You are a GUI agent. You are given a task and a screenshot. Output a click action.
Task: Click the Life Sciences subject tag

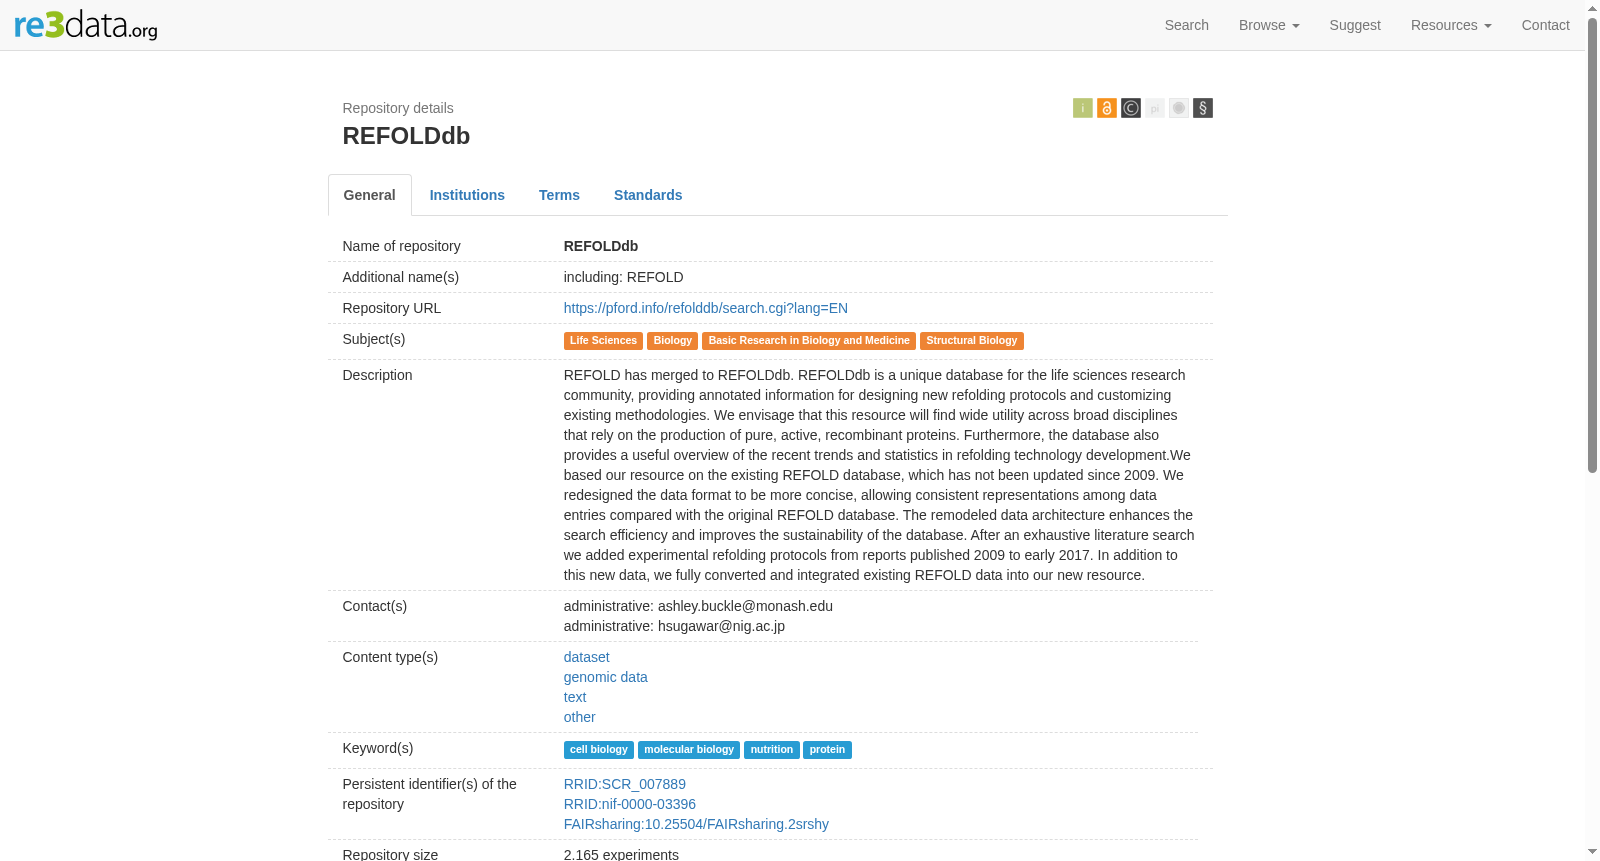[603, 341]
